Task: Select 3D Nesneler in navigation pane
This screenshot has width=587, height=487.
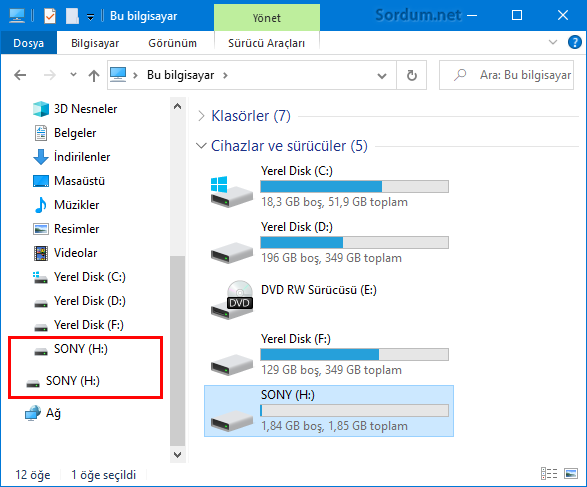Action: pyautogui.click(x=85, y=109)
